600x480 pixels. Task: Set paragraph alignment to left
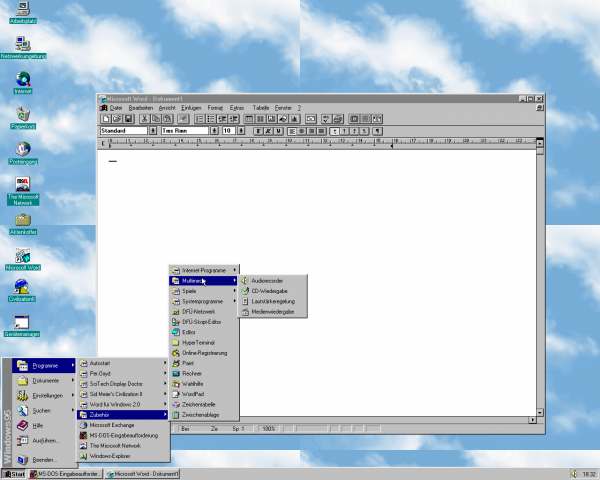292,131
